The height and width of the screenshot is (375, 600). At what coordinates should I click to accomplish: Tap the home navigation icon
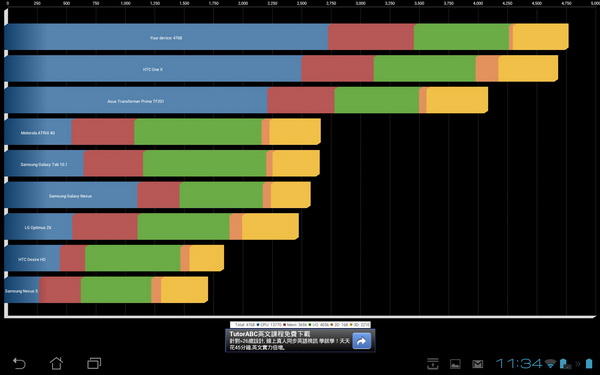pyautogui.click(x=56, y=363)
